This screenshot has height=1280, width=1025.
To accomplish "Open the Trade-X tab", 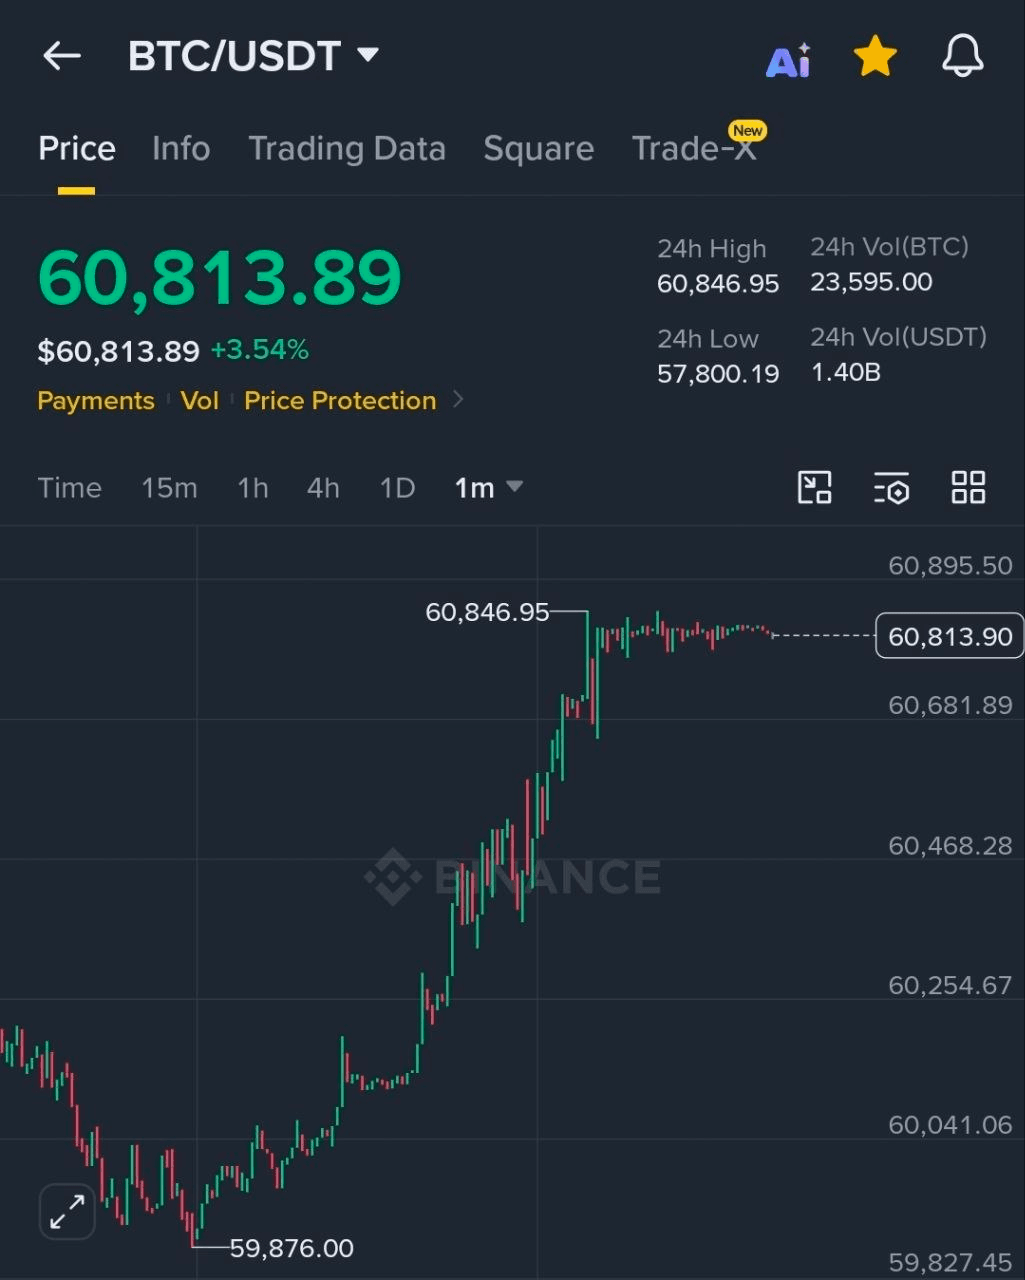I will pyautogui.click(x=694, y=148).
